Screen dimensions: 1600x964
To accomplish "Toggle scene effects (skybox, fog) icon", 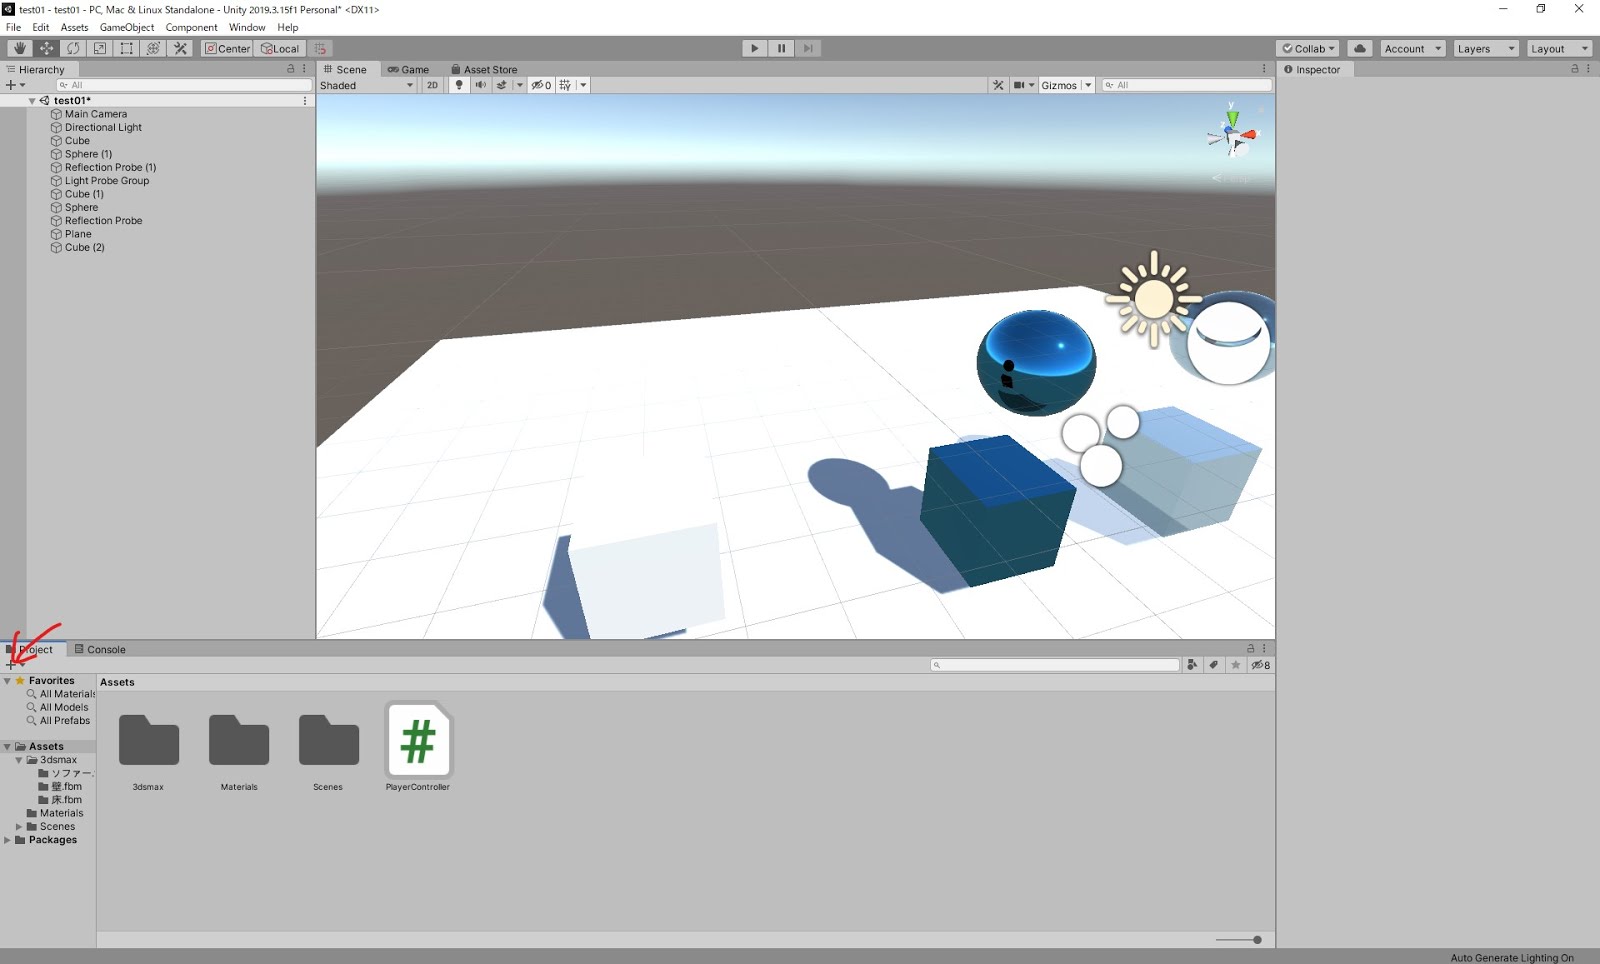I will 502,85.
